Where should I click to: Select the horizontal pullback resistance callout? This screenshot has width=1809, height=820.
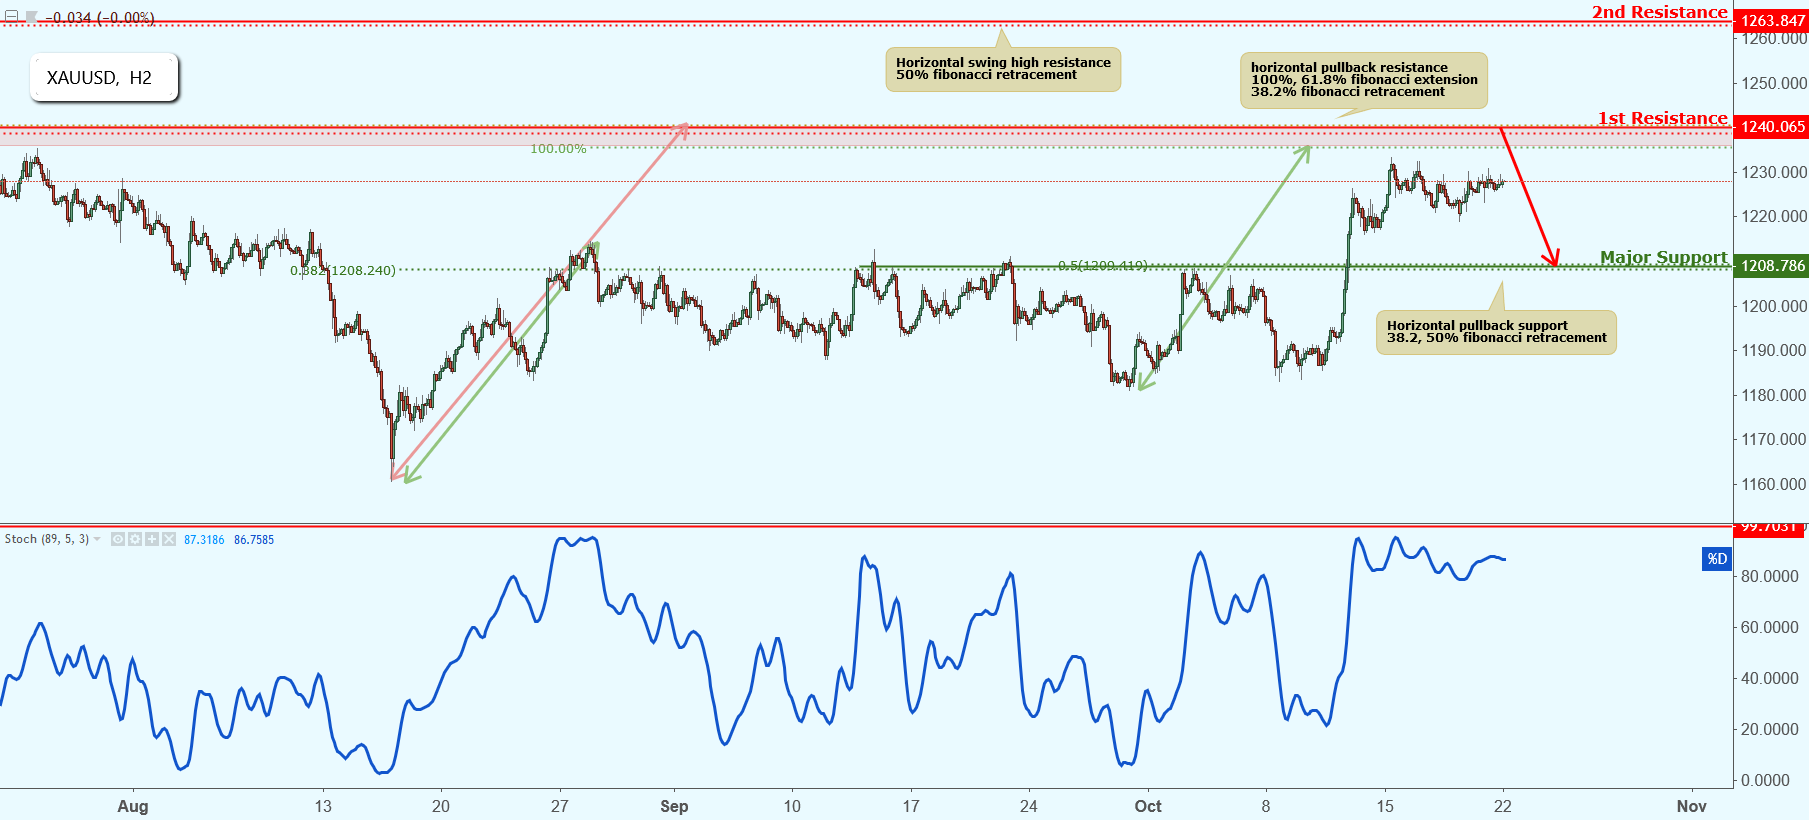point(1364,80)
